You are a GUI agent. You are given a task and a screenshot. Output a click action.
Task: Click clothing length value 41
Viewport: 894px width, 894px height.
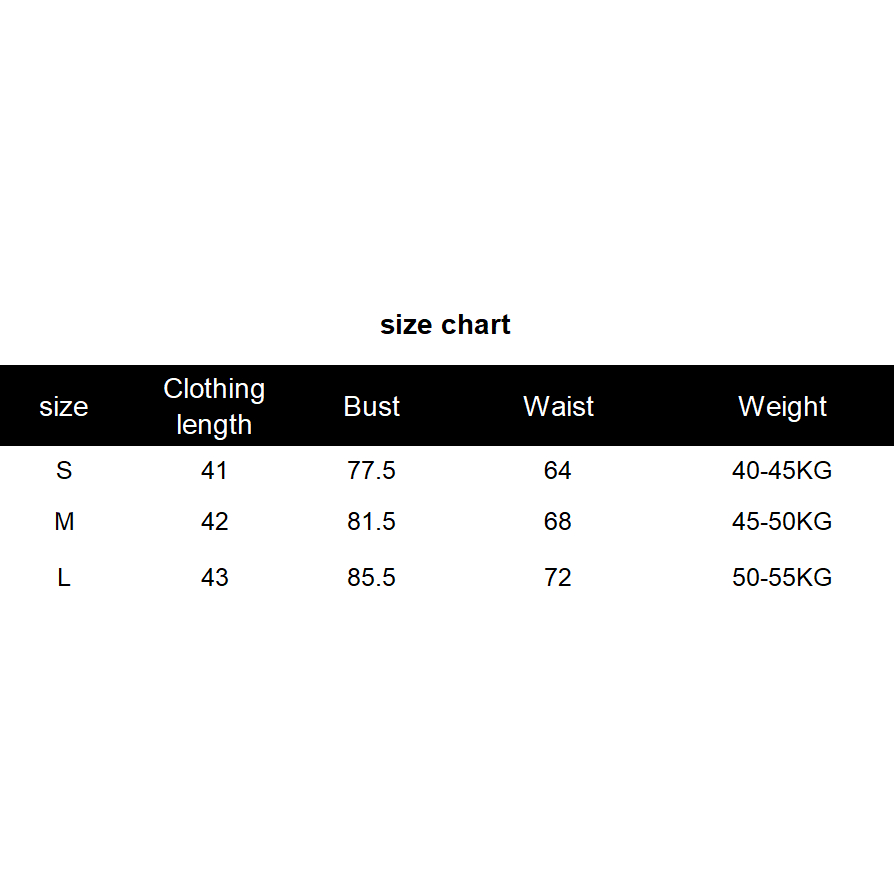tap(214, 470)
